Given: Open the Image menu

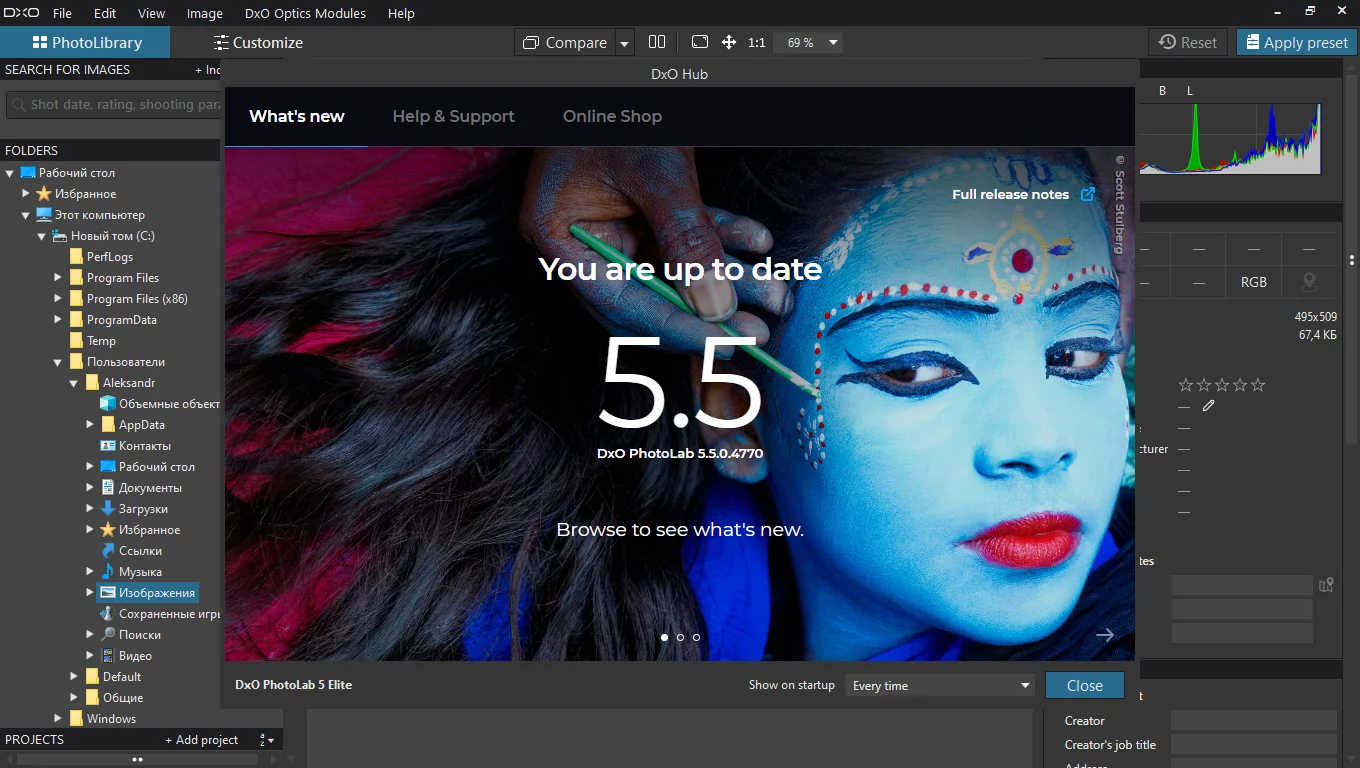Looking at the screenshot, I should pyautogui.click(x=205, y=13).
